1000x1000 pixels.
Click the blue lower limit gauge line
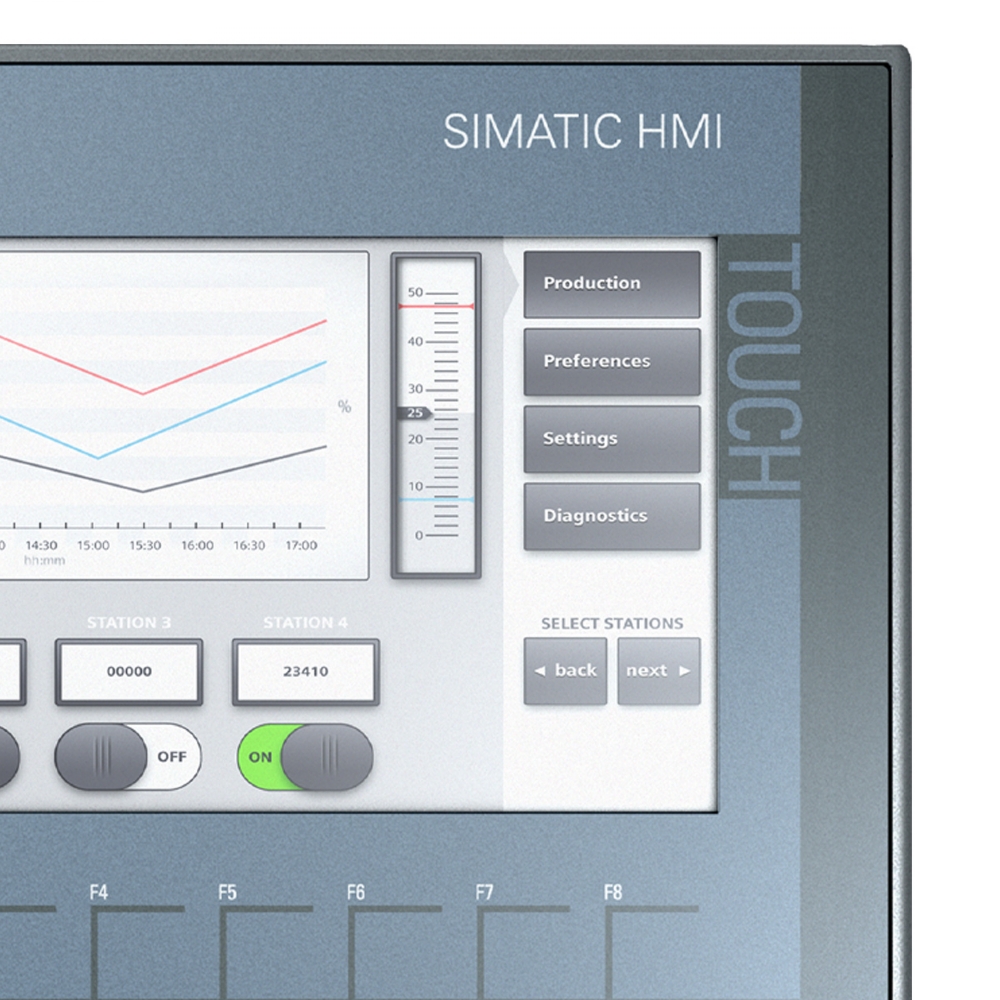click(x=436, y=499)
